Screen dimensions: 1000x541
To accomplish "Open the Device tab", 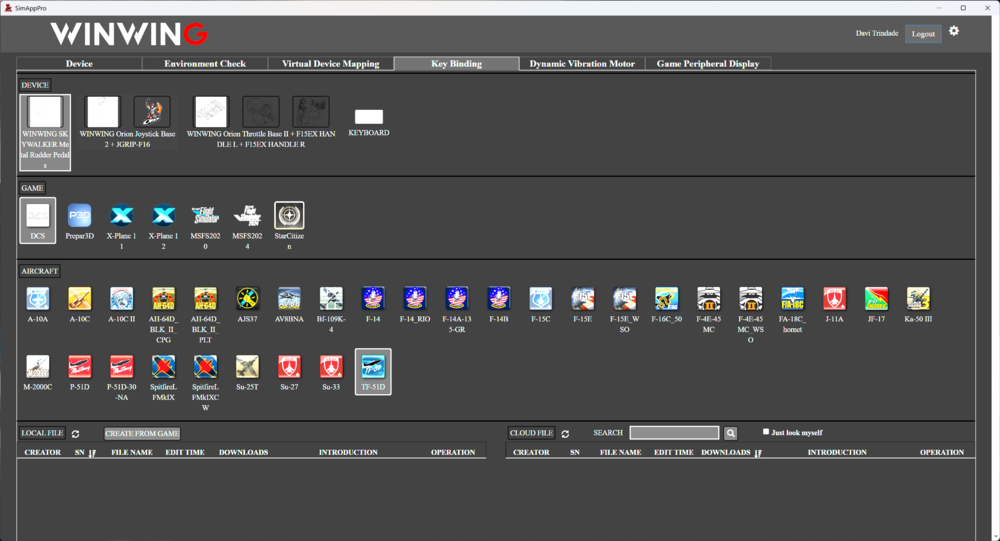I will coord(79,64).
